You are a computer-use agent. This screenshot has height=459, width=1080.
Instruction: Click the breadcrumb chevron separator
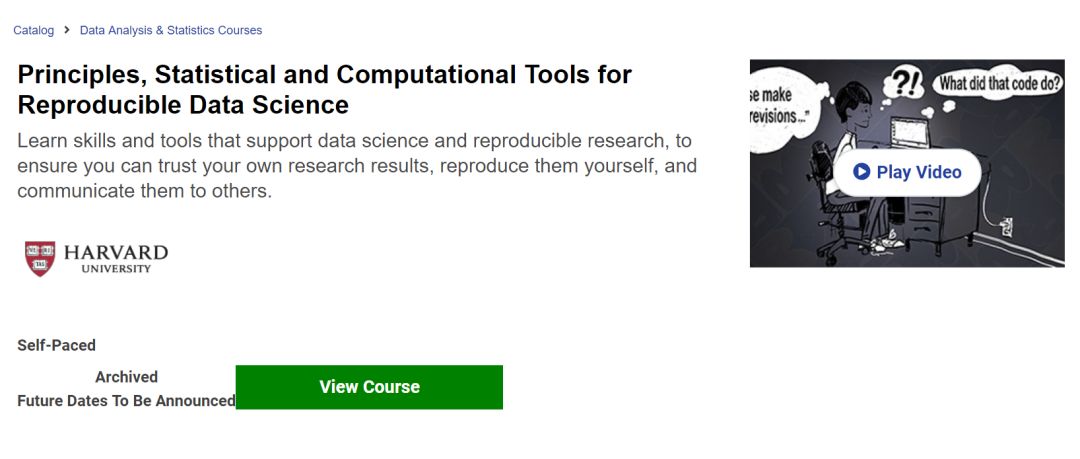(x=67, y=30)
